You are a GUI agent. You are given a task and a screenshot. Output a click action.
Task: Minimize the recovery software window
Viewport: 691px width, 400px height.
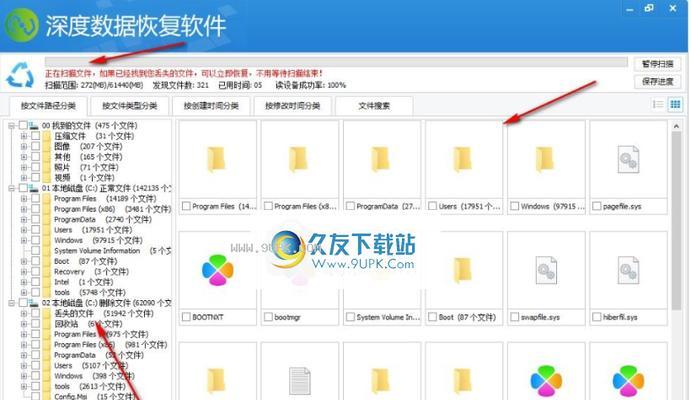point(630,9)
